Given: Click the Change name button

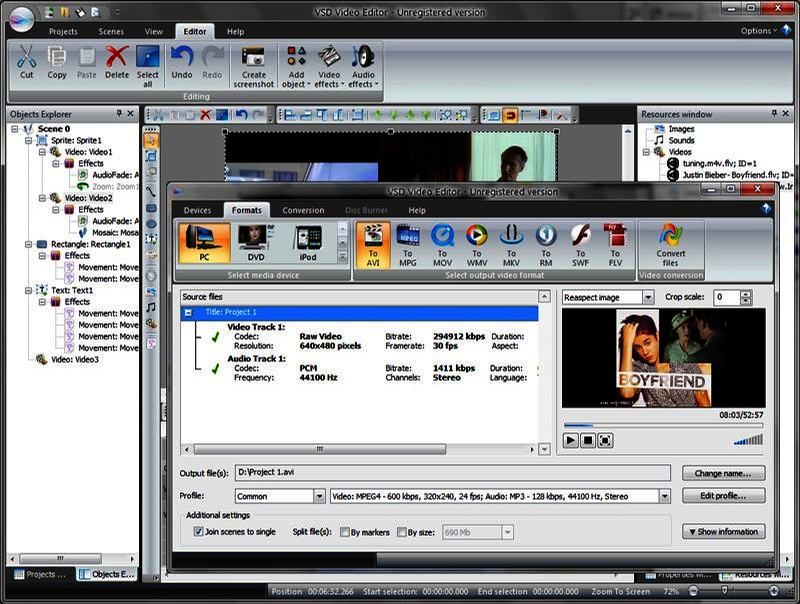Looking at the screenshot, I should (722, 473).
